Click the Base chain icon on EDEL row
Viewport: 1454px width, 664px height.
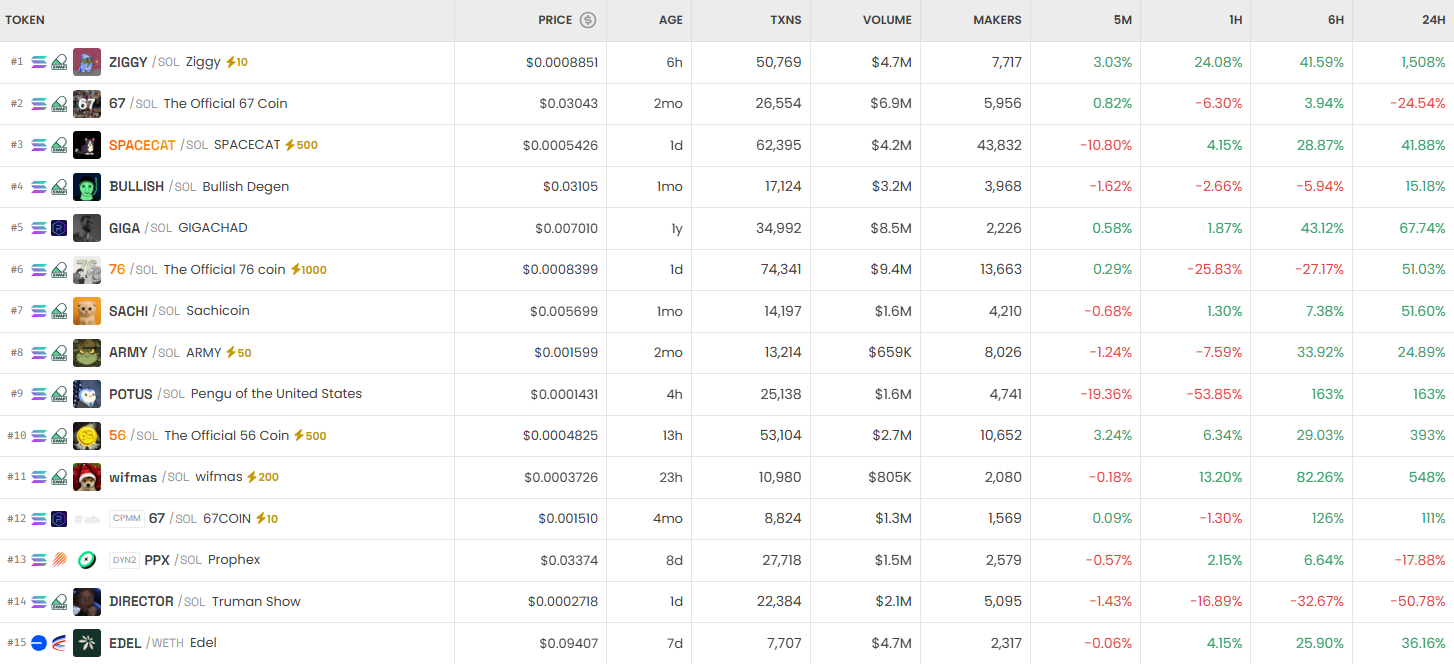39,643
